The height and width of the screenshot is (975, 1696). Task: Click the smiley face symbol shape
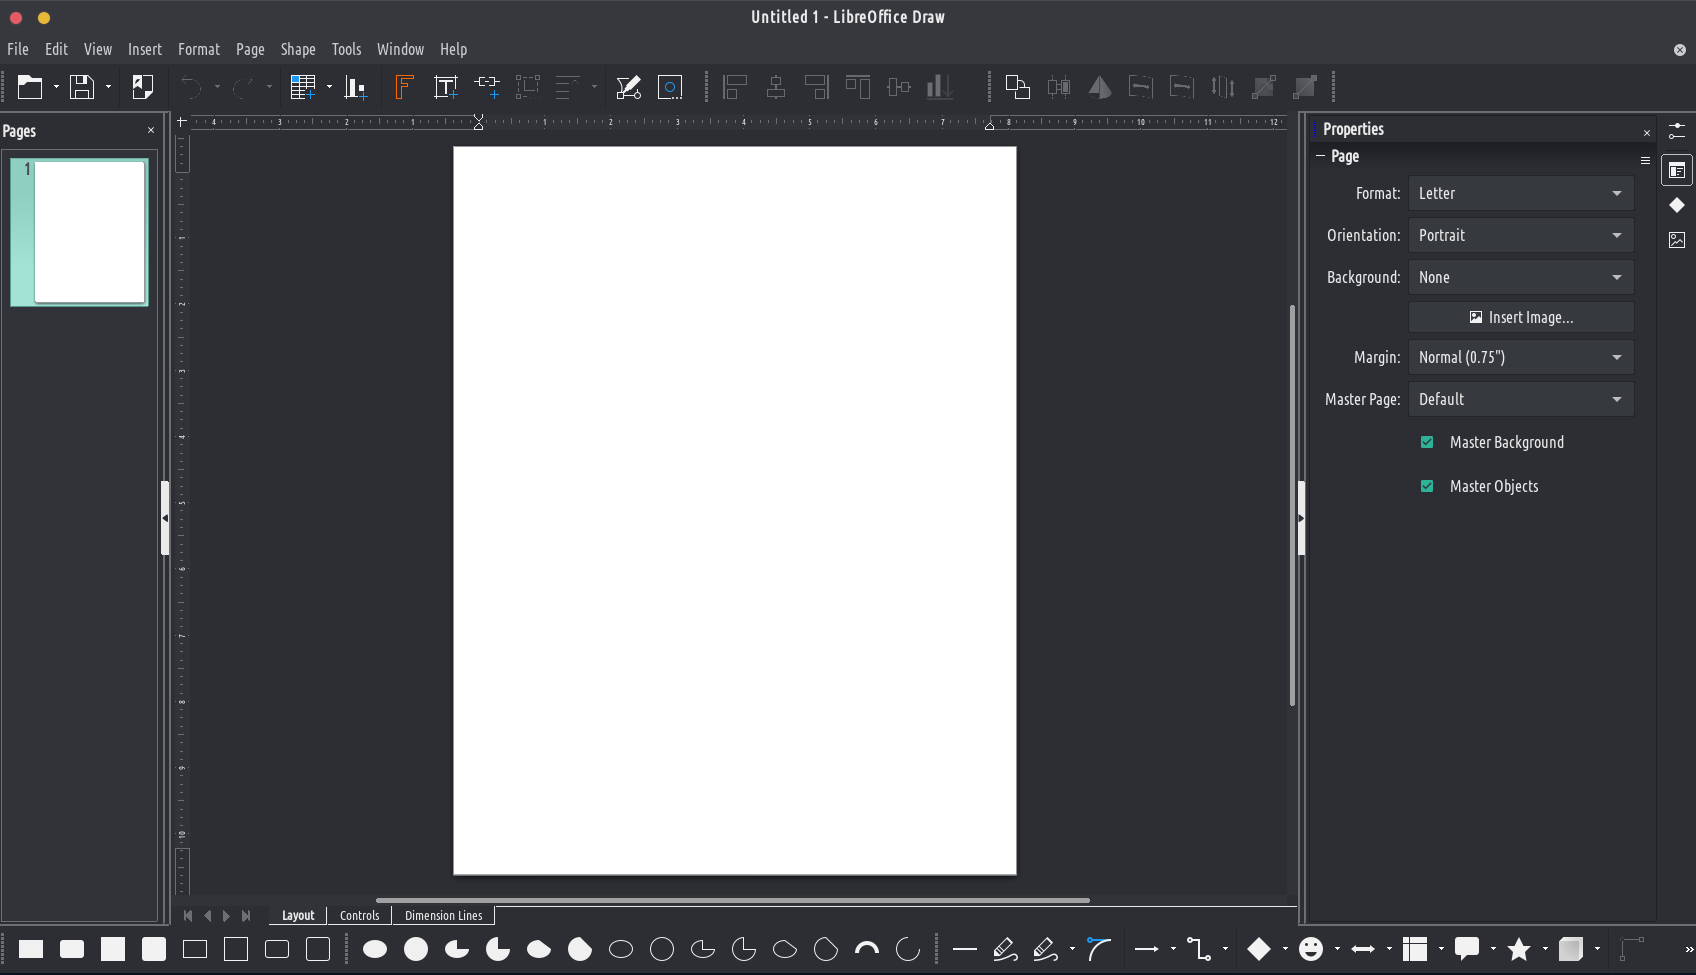[1310, 949]
